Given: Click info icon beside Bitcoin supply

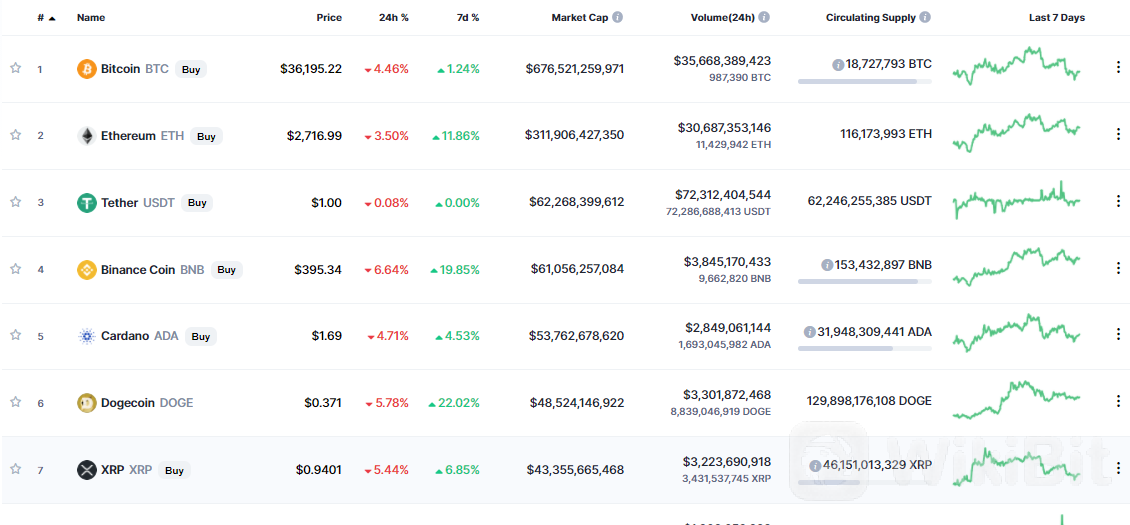Looking at the screenshot, I should pyautogui.click(x=838, y=65).
